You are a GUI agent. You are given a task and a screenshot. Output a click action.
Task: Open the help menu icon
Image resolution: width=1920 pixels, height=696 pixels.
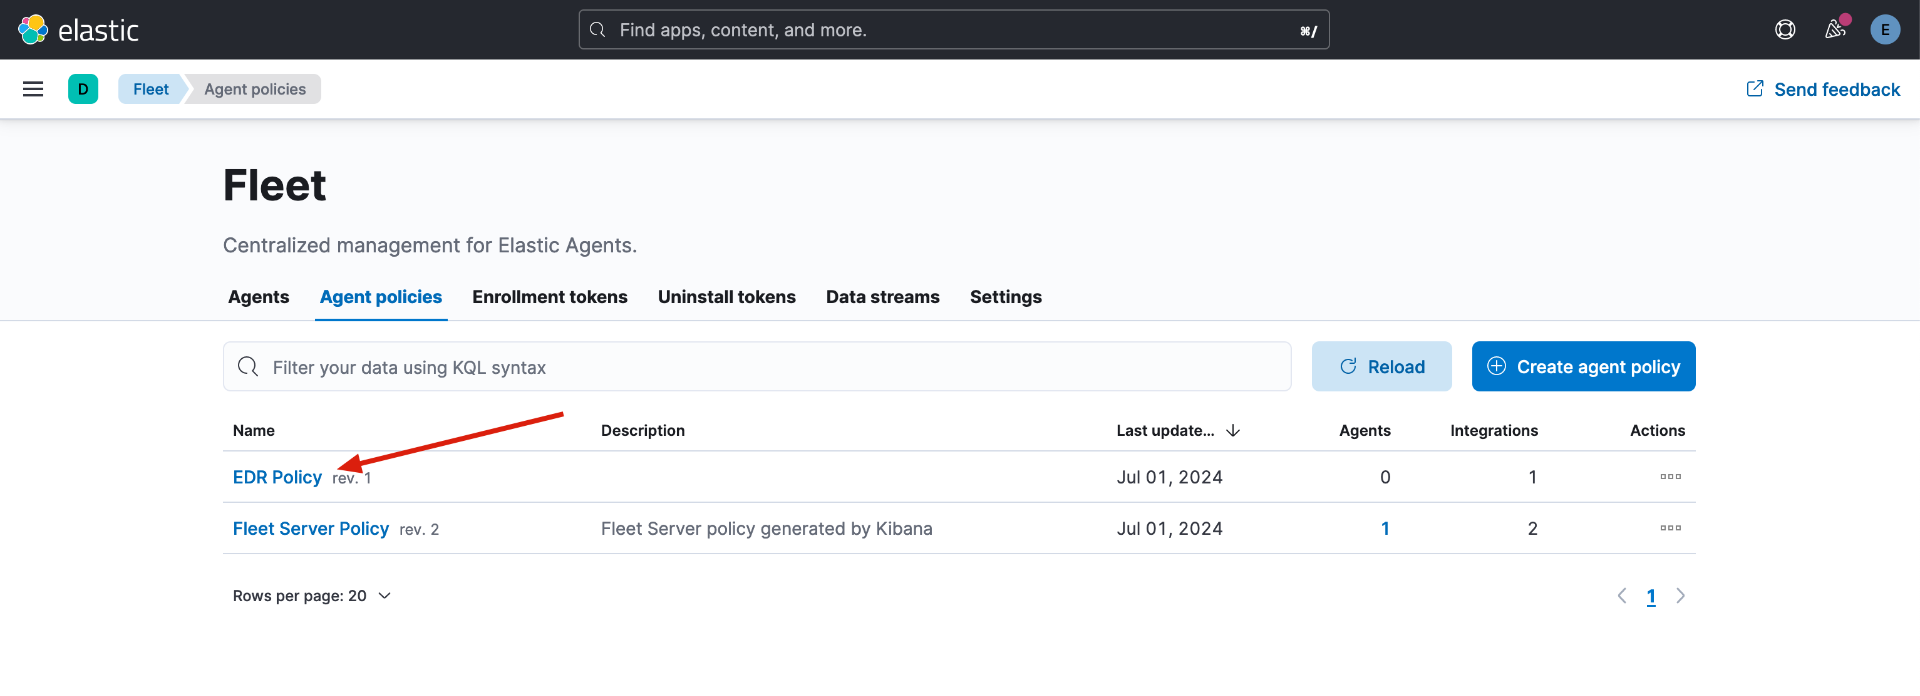click(1785, 30)
